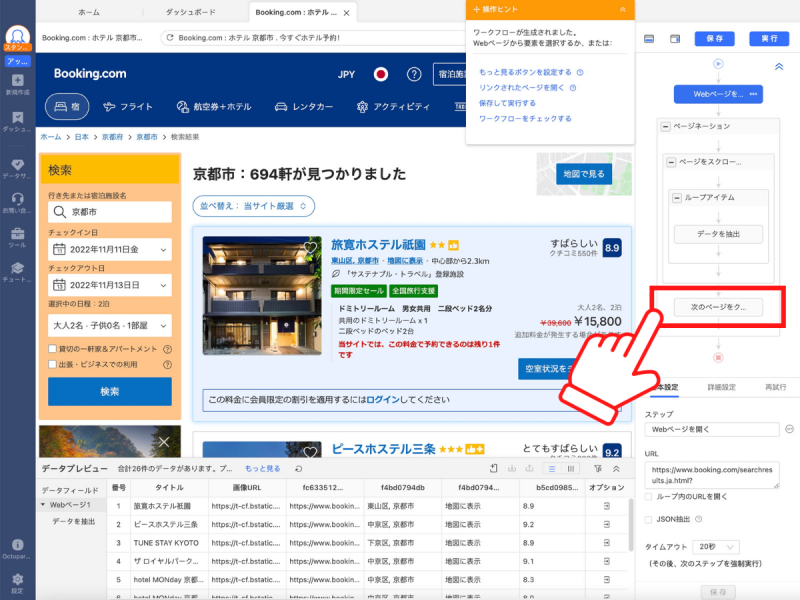The image size is (800, 600).
Task: Open the ツール briefcase icon in sidebar
Action: point(17,234)
